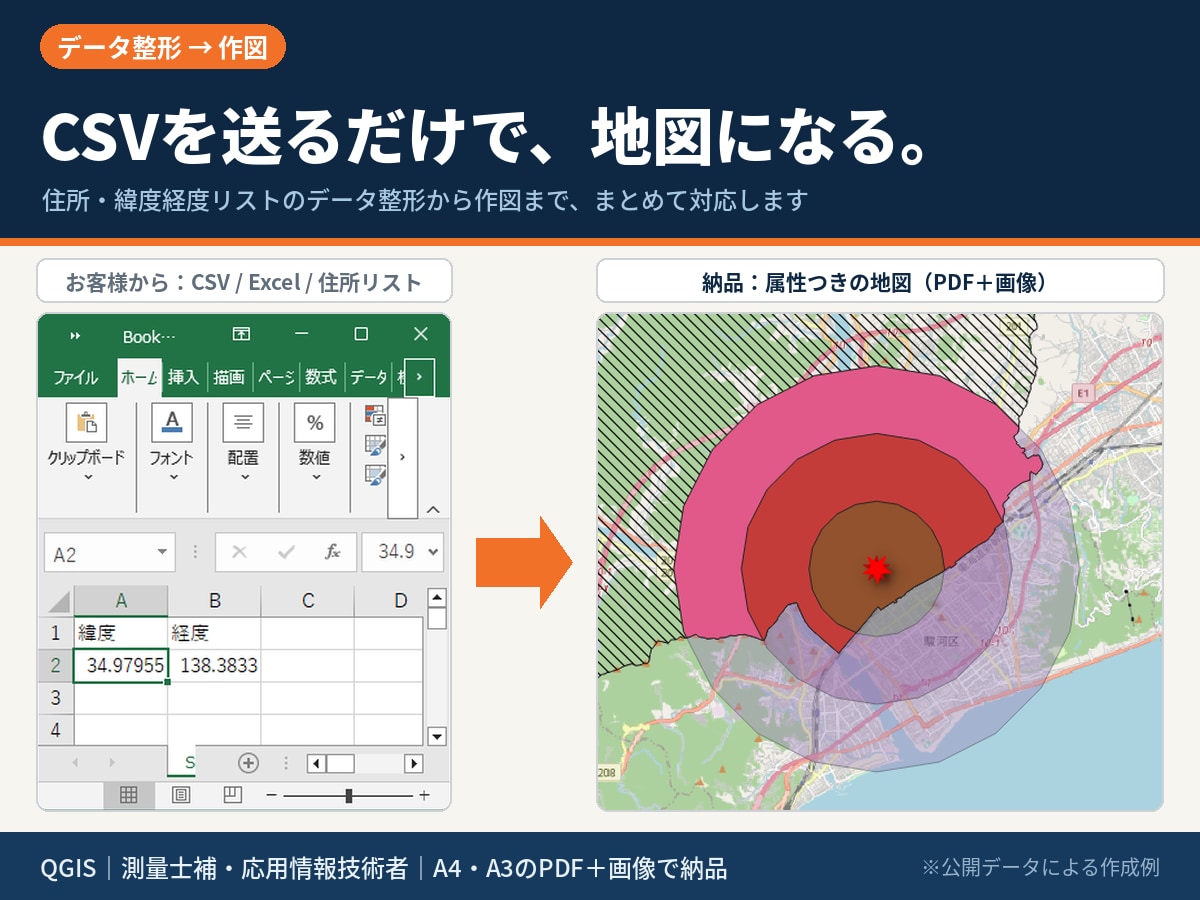Click the formula bar Cancel X icon
The height and width of the screenshot is (900, 1200).
(239, 552)
